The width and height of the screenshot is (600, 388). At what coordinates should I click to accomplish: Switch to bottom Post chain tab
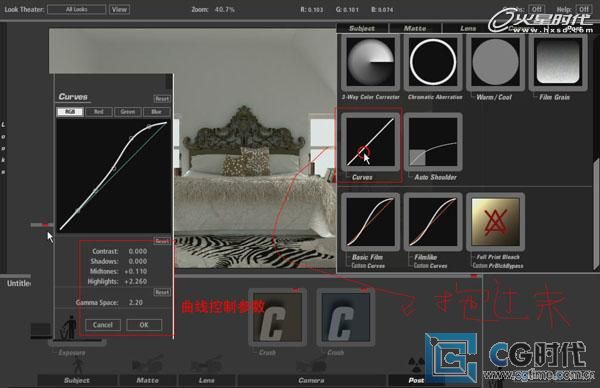coord(416,380)
